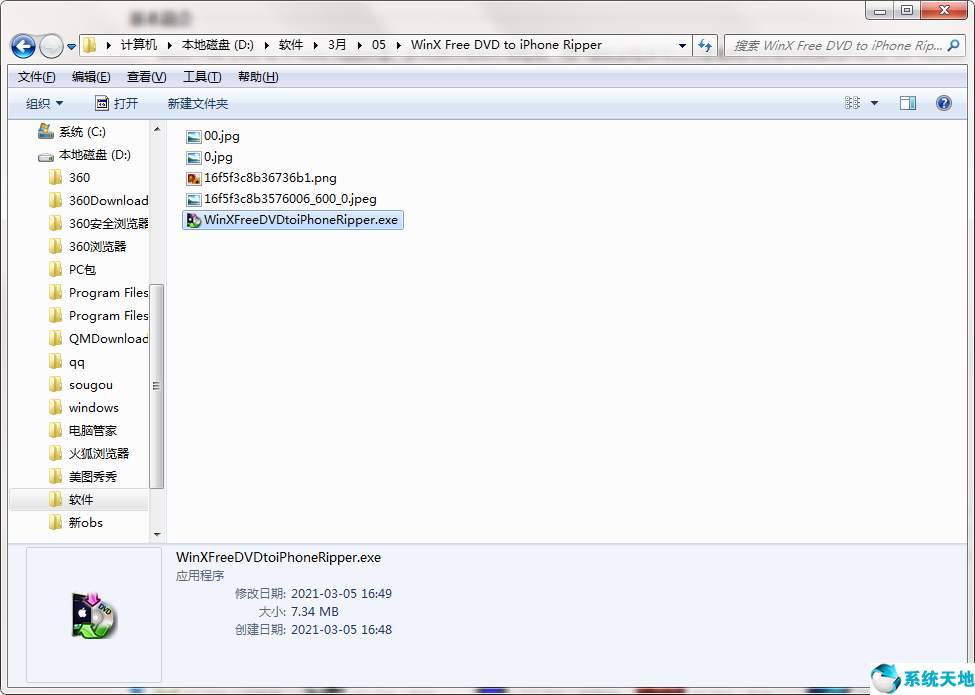Select 本地磁盘 (D:) in navigation tree
This screenshot has height=695, width=975.
click(x=84, y=155)
